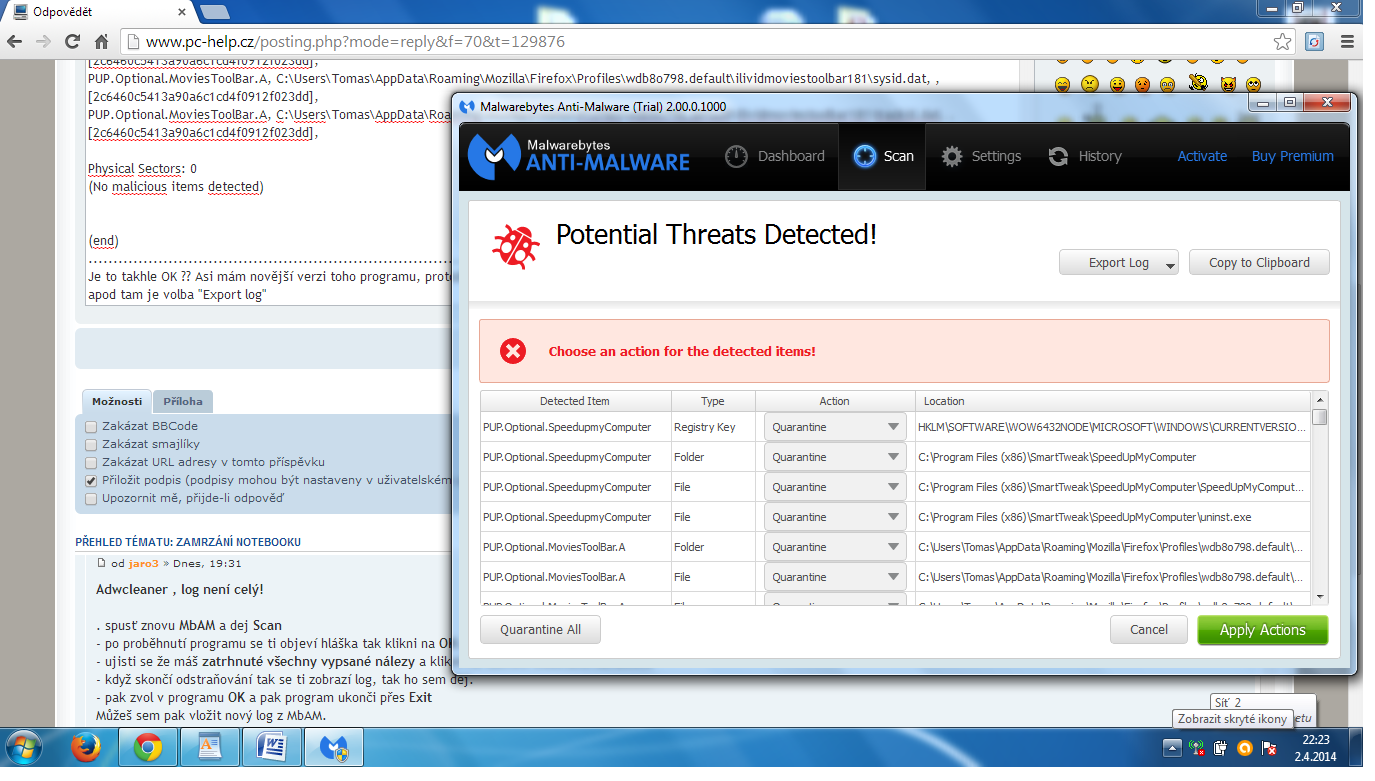Click the History refresh-arrows icon
This screenshot has height=781, width=1375.
(x=1058, y=156)
